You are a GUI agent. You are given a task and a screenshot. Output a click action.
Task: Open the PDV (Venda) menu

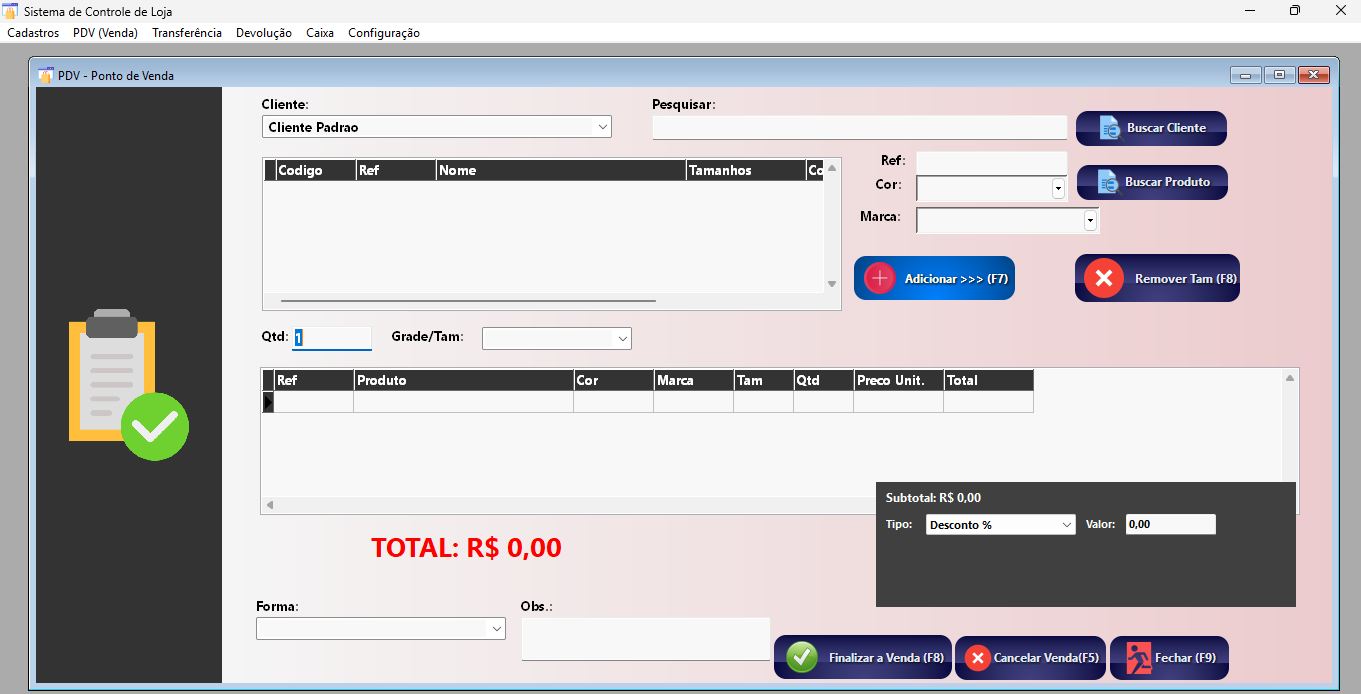[105, 33]
